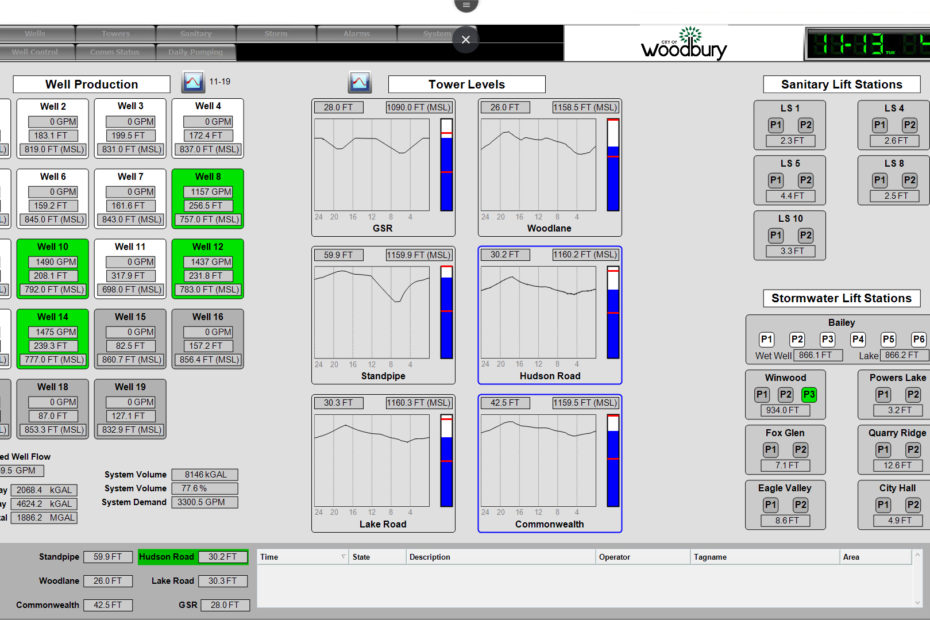
Task: Click Well 11 317.9 FT value
Action: point(130,276)
